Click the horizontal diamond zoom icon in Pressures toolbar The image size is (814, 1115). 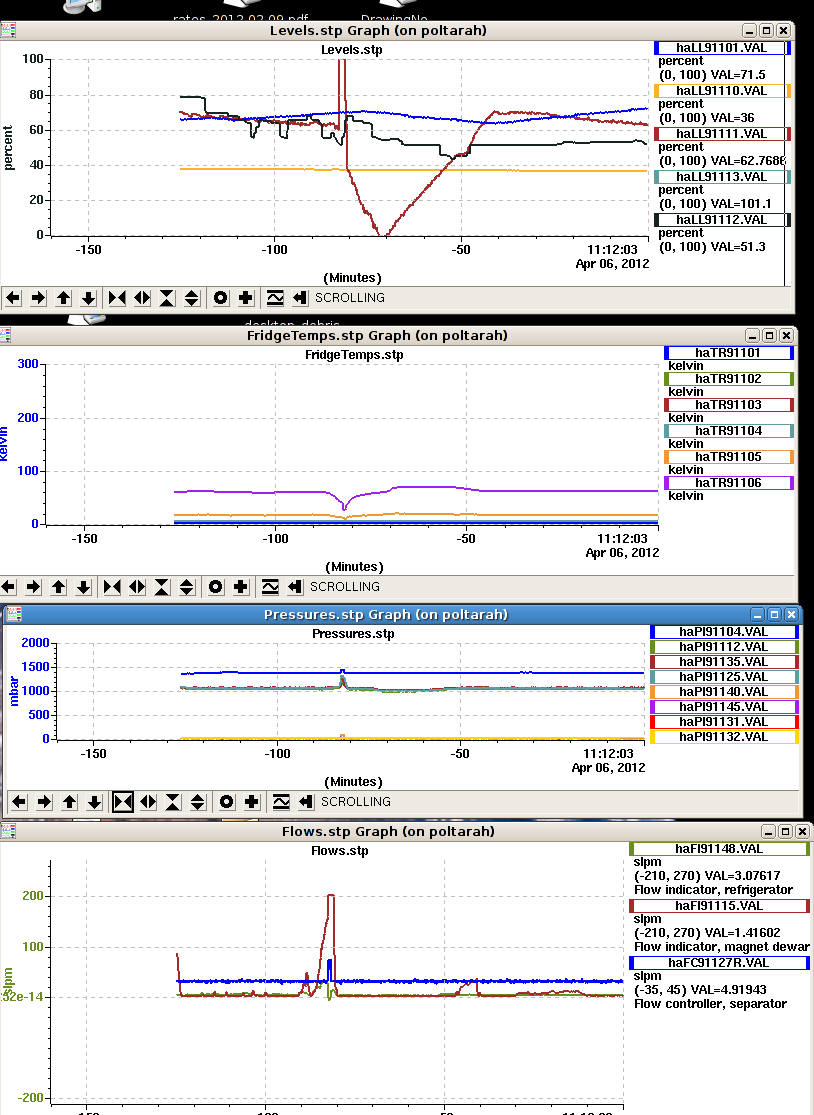148,802
